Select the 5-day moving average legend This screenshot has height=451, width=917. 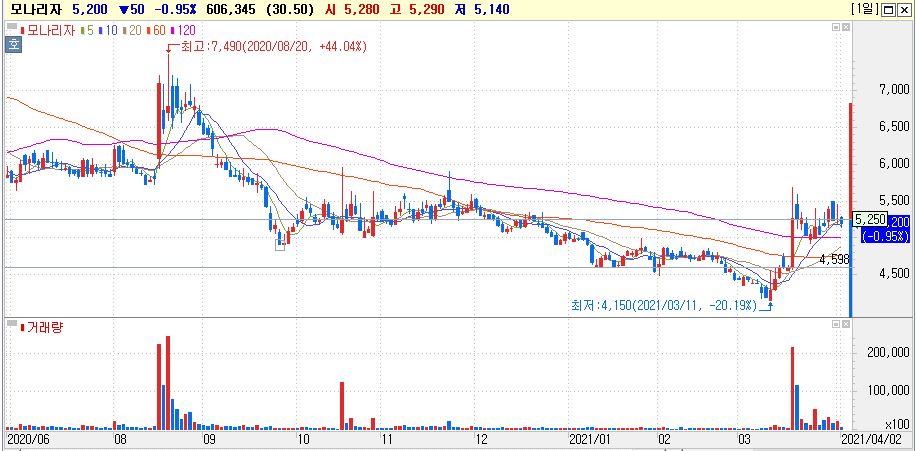coord(88,30)
